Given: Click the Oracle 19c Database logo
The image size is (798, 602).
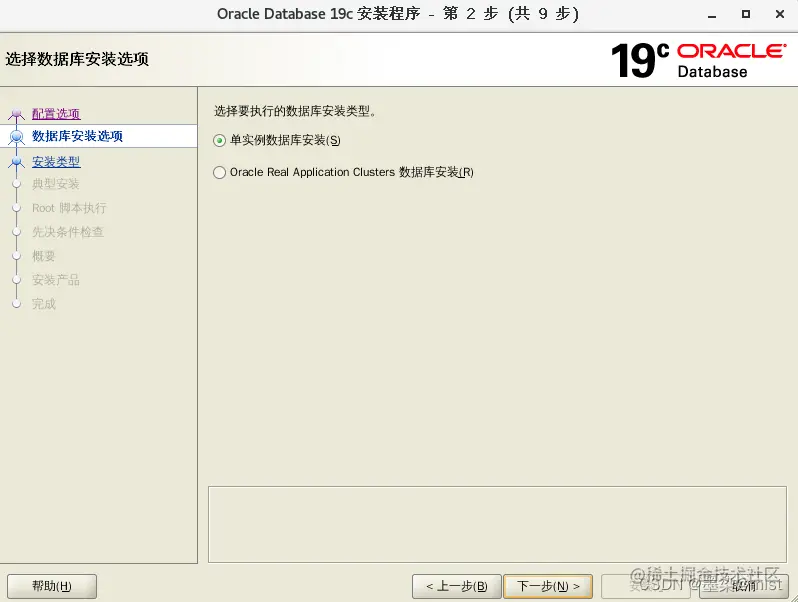Looking at the screenshot, I should (698, 60).
